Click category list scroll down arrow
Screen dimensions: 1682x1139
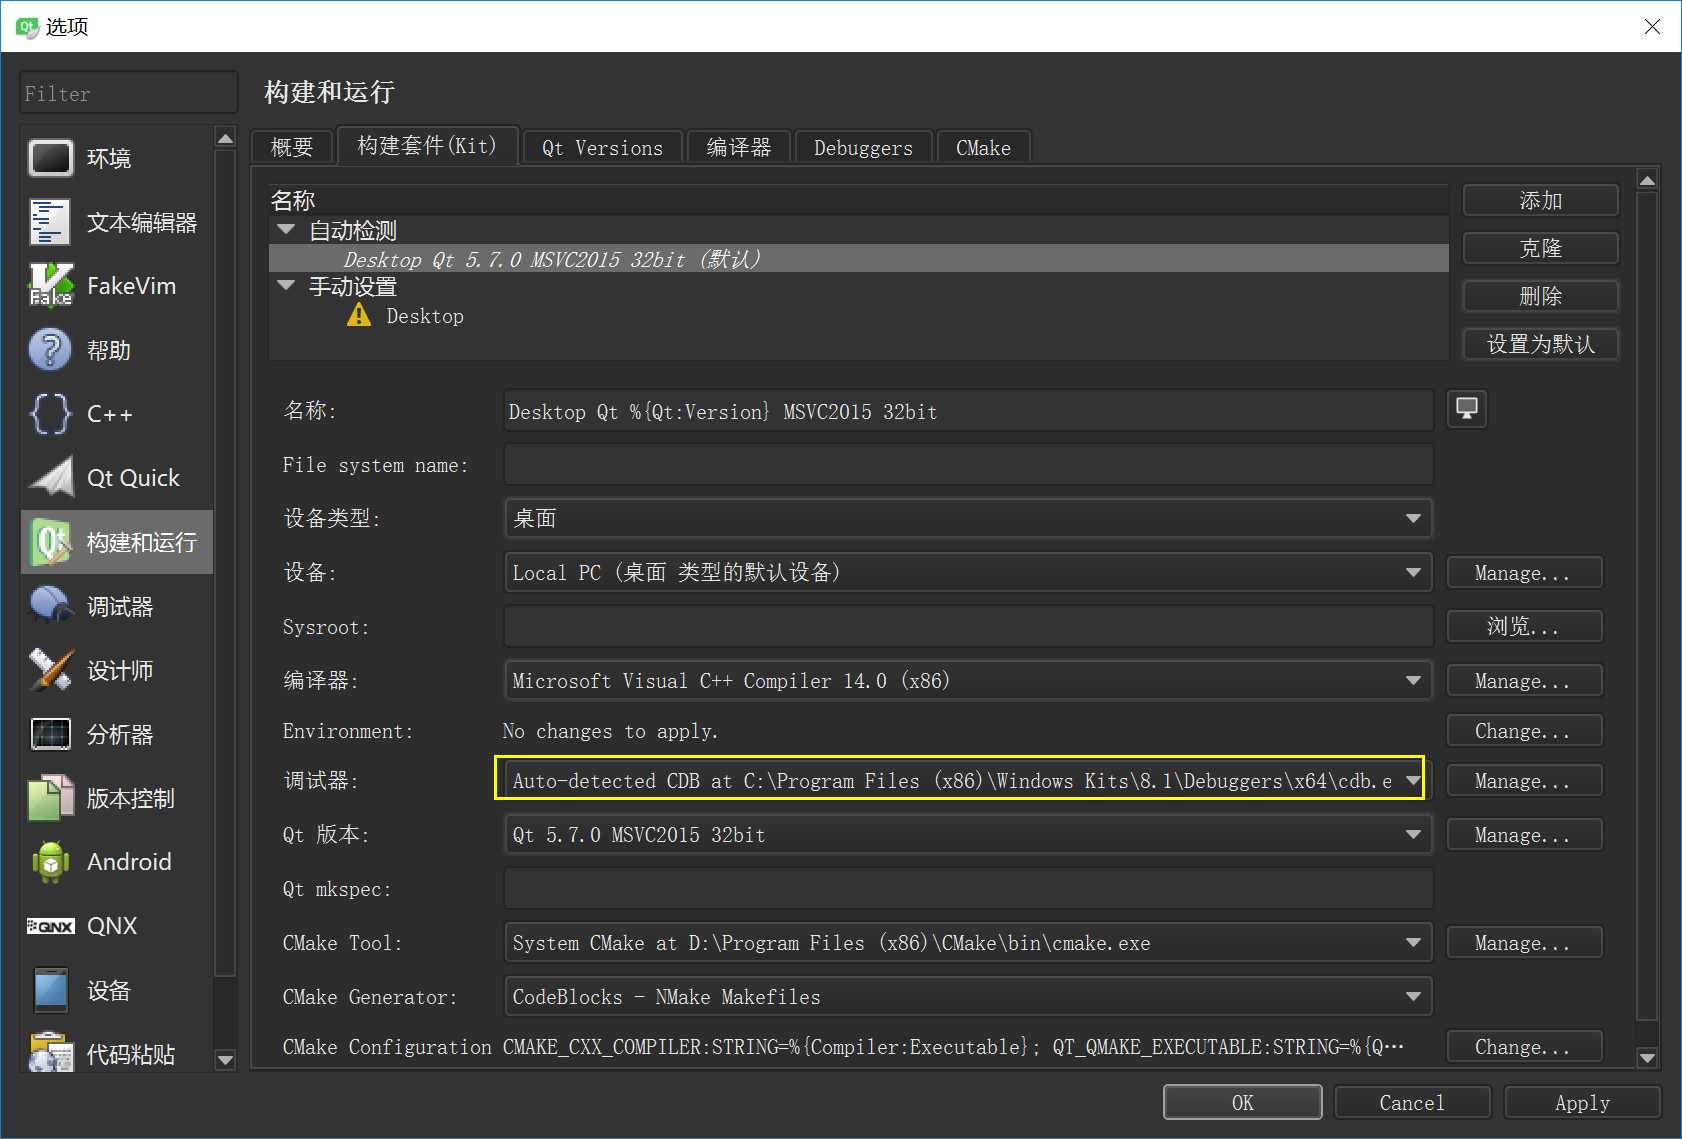(226, 1060)
